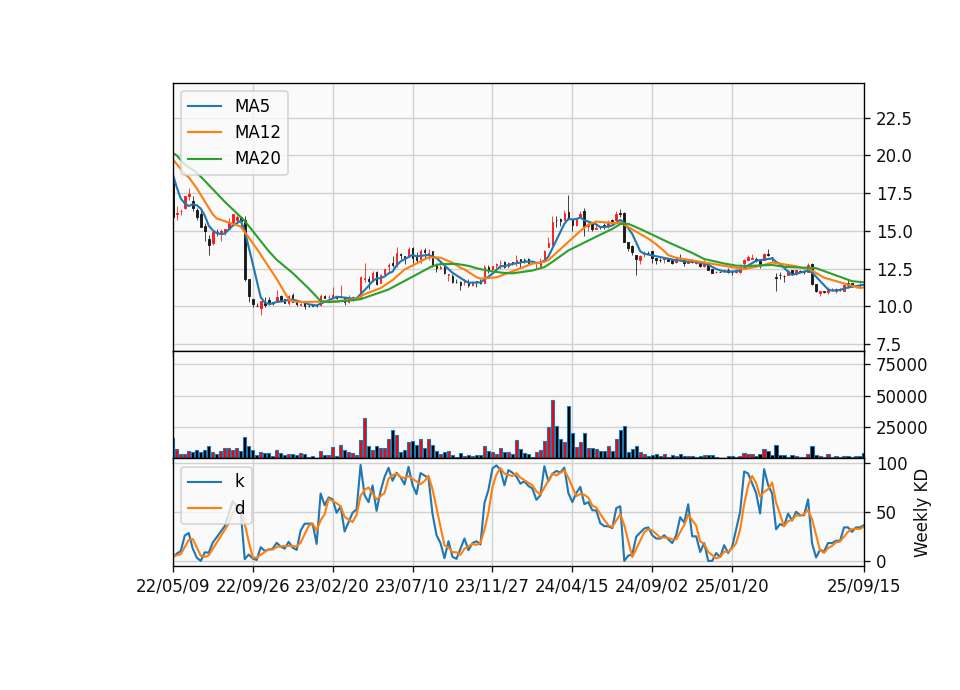Click the 23/07/10 date label
Image resolution: width=960 pixels, height=690 pixels.
[x=412, y=586]
